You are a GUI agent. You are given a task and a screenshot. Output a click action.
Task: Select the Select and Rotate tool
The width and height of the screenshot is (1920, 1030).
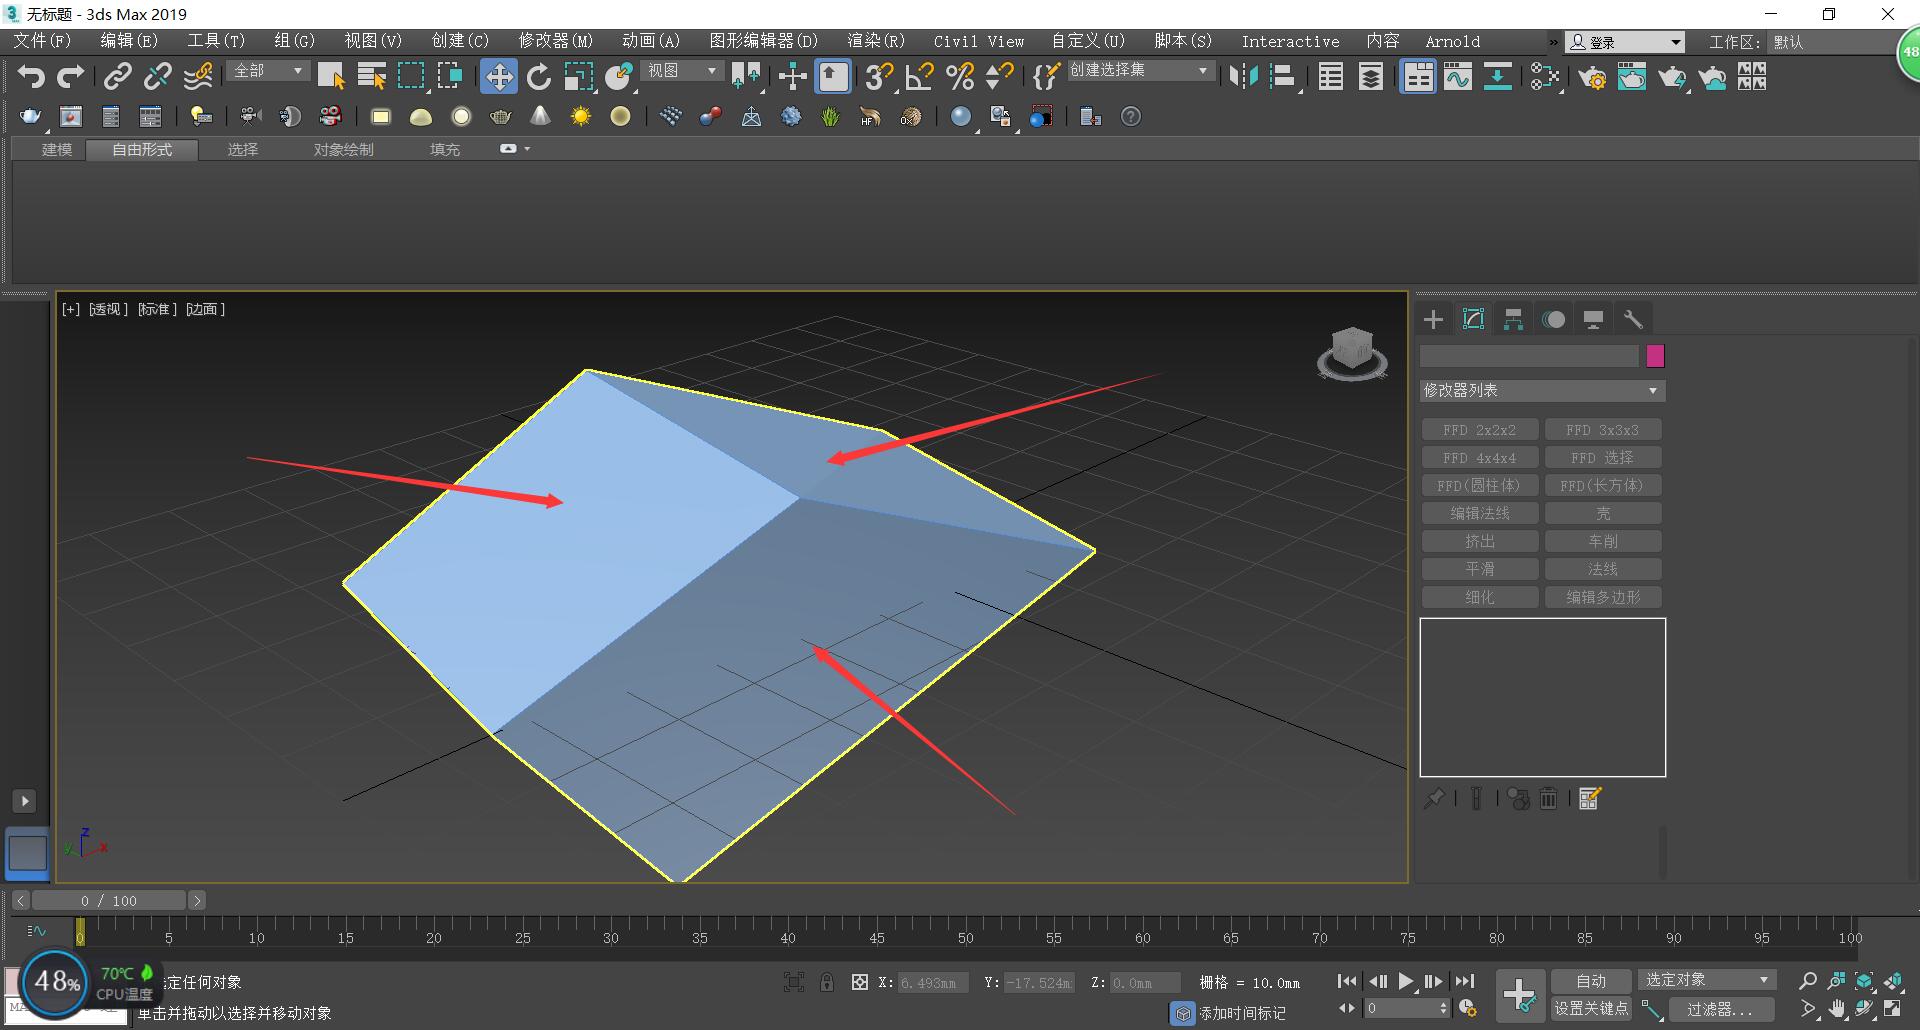pyautogui.click(x=539, y=77)
